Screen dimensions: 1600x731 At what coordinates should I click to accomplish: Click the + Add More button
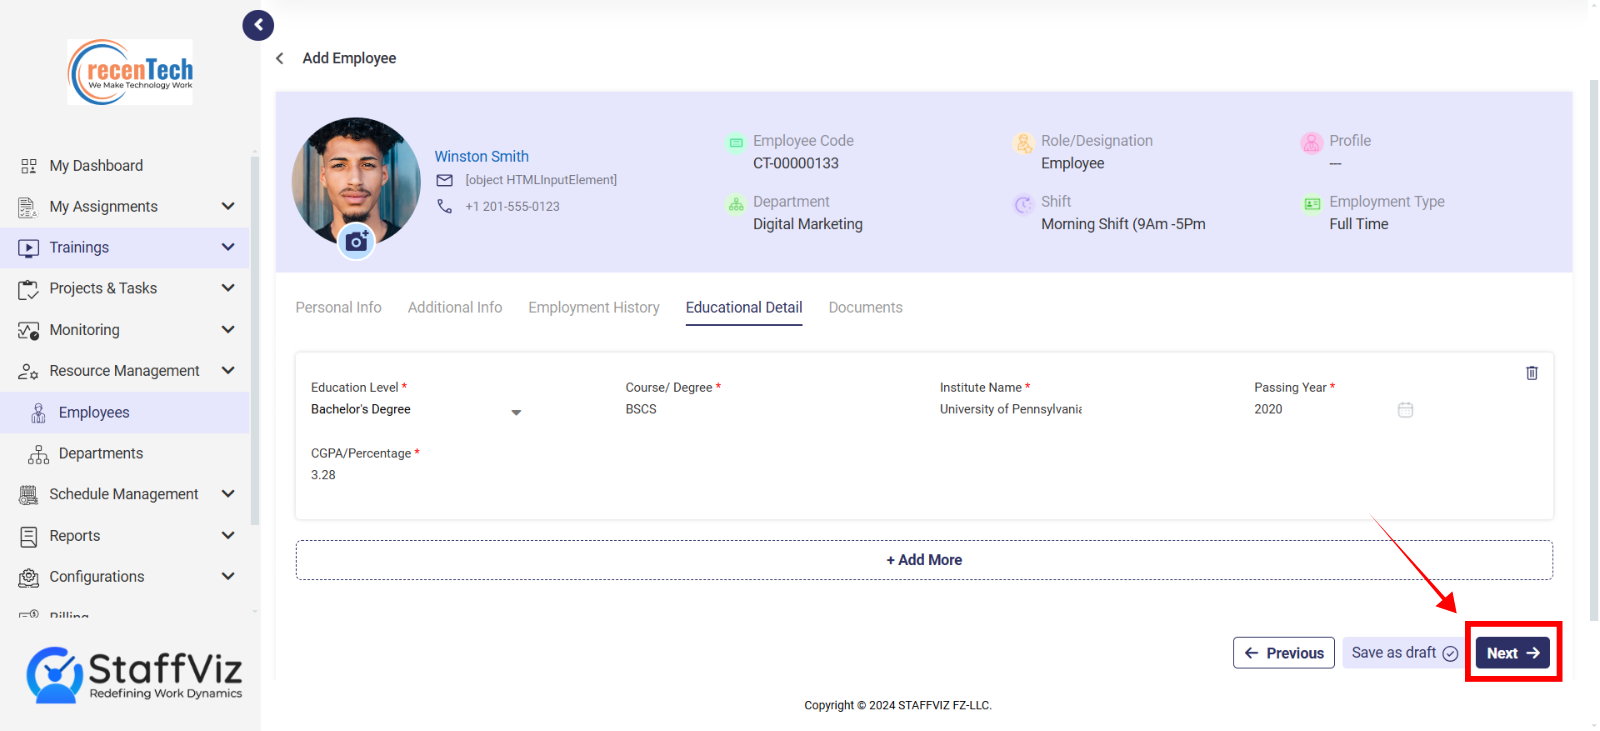pos(924,560)
